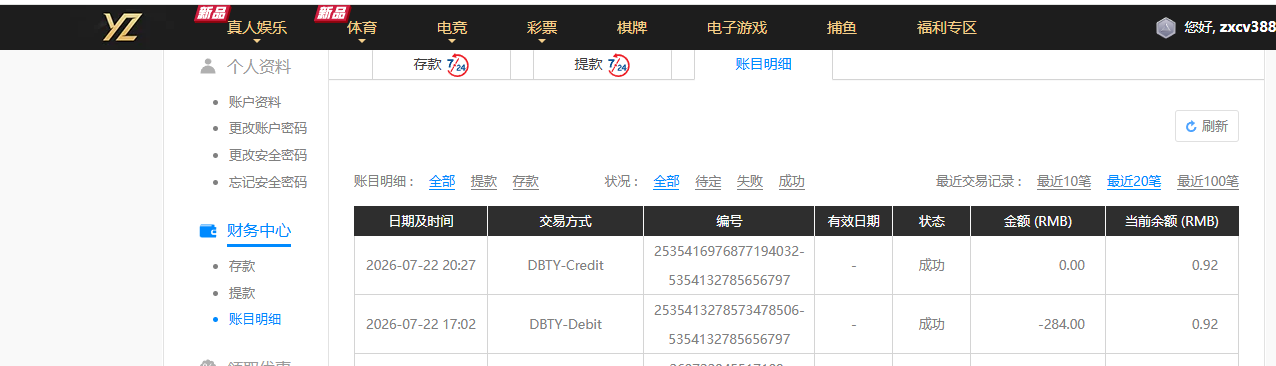Viewport: 1276px width, 366px height.
Task: Open 更改账户密码 in sidebar
Action: (x=268, y=128)
